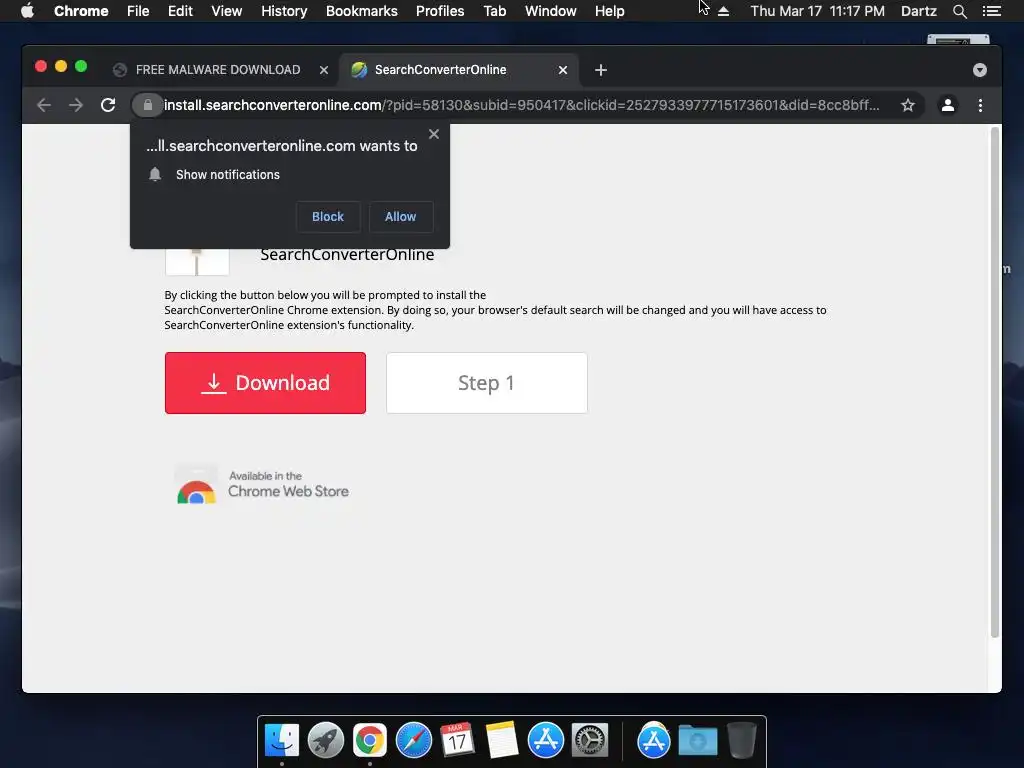Open the Profiles menu
The height and width of the screenshot is (768, 1024).
440,11
